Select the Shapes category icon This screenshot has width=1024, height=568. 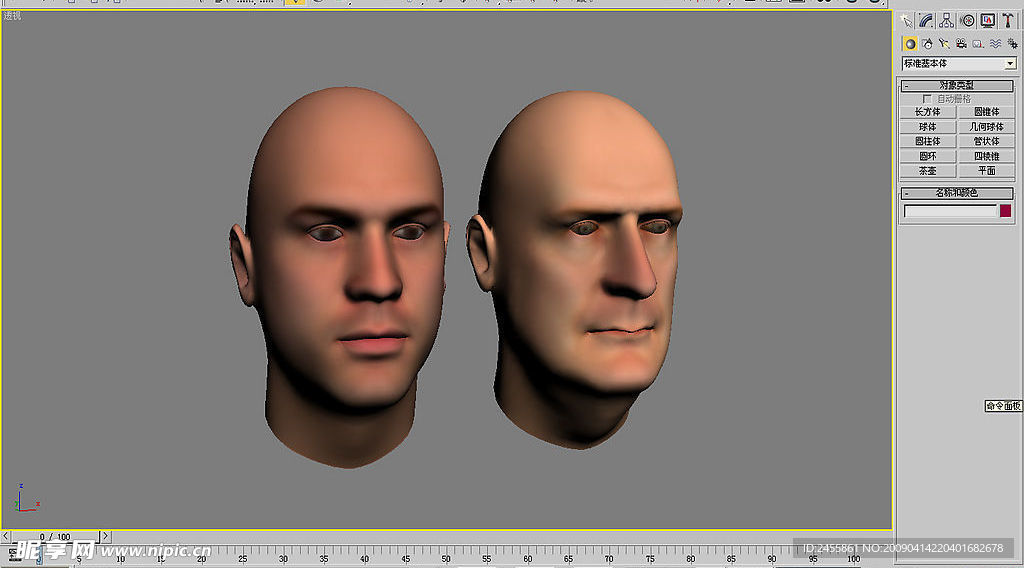[927, 44]
